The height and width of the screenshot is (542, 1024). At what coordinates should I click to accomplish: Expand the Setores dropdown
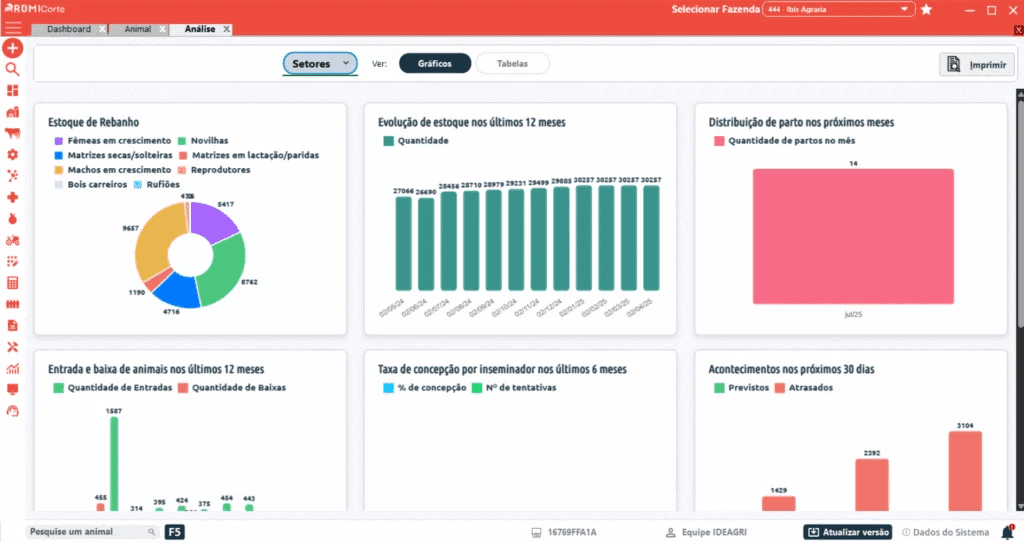(320, 63)
